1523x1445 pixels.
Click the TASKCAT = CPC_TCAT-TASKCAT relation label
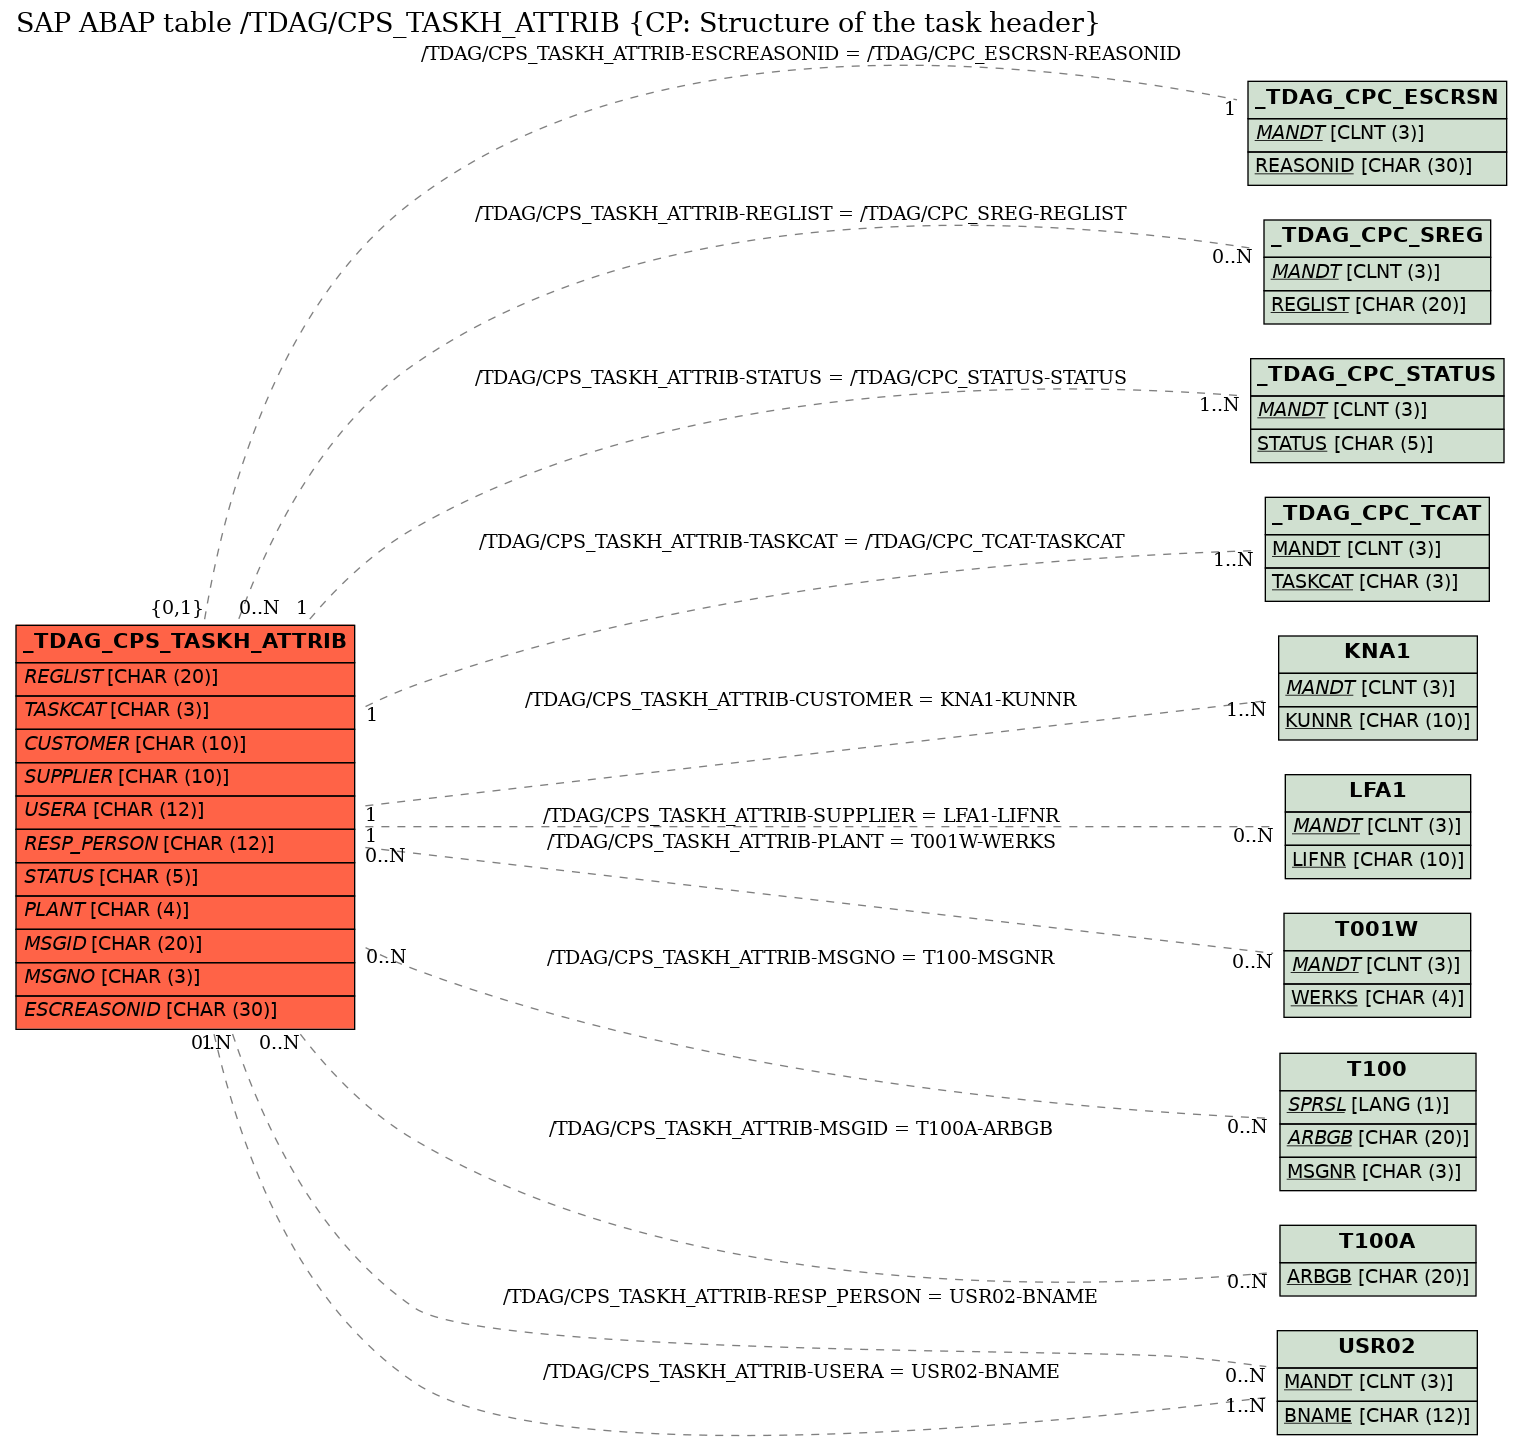click(x=801, y=542)
